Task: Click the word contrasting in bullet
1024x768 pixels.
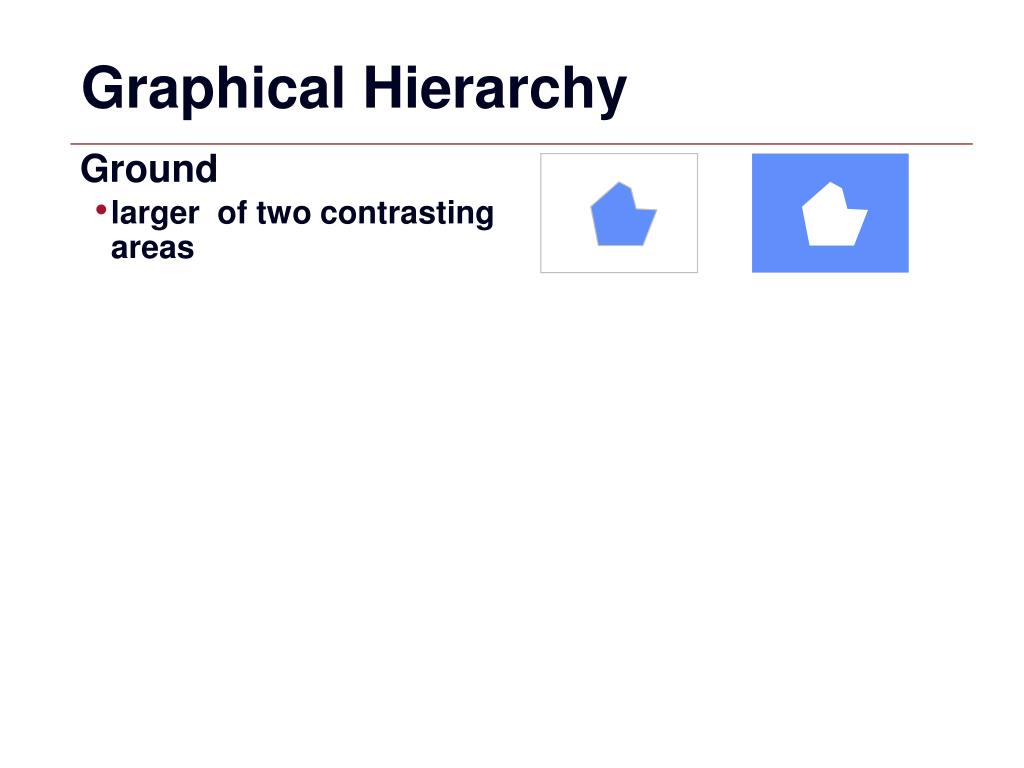Action: [x=407, y=214]
